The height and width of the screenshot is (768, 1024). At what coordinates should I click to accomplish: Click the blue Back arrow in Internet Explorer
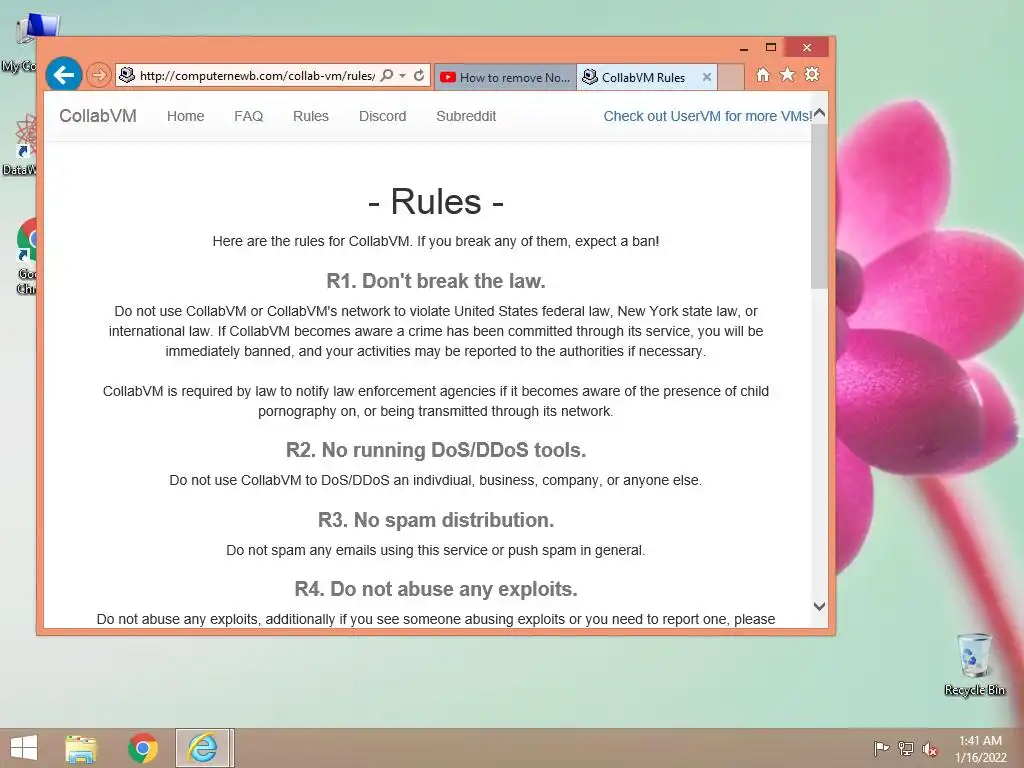[x=64, y=75]
